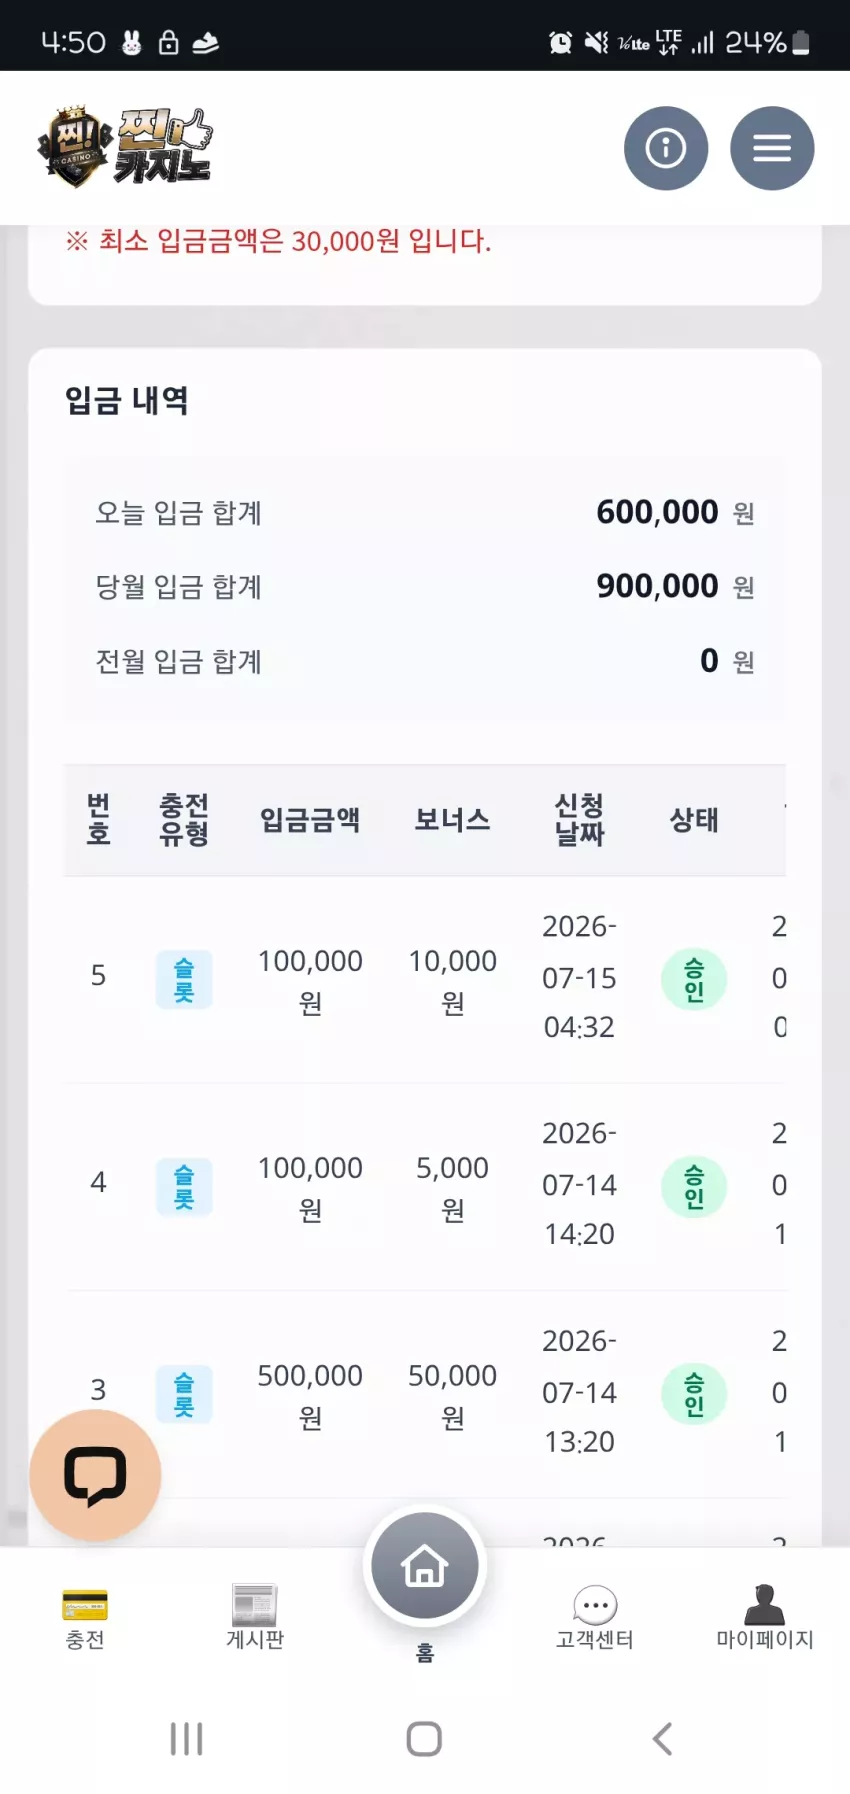Viewport: 850px width, 1794px height.
Task: Tap 승인 status badge for row 5
Action: coord(694,979)
